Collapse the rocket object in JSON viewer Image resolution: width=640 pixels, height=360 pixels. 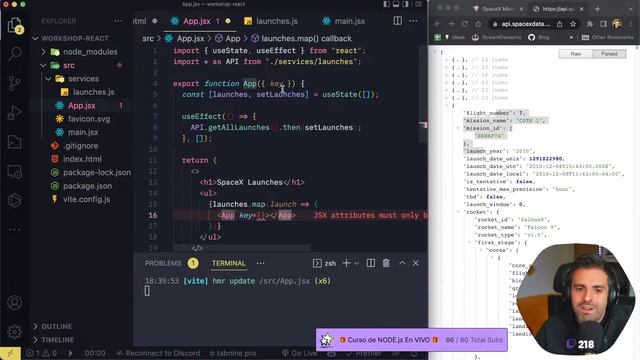click(458, 212)
